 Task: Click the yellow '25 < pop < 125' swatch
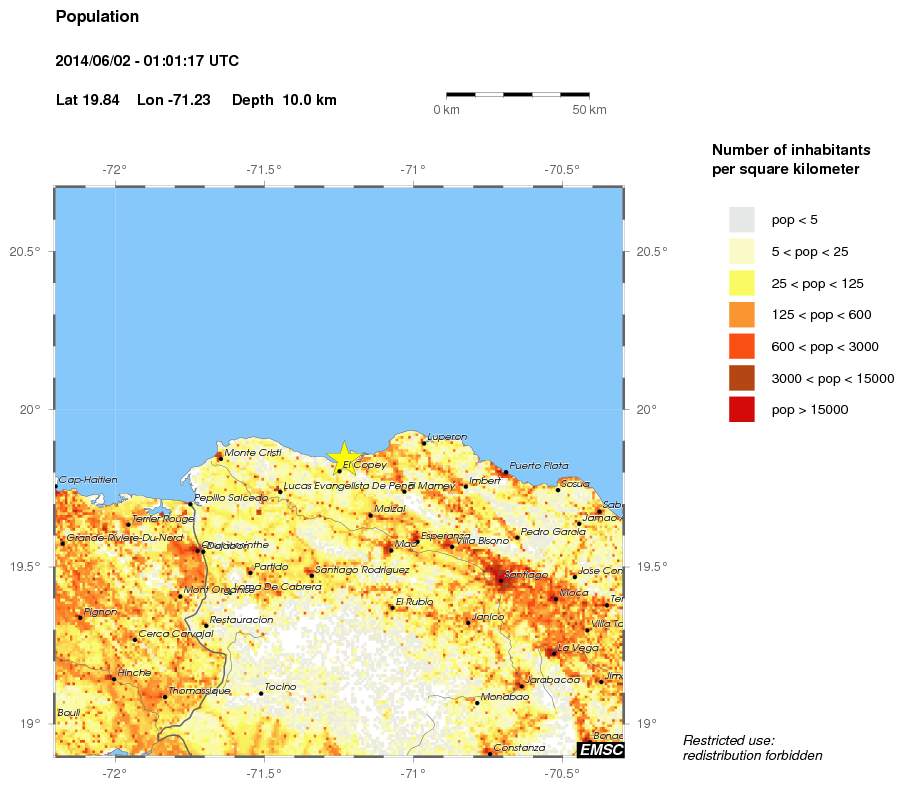point(741,282)
